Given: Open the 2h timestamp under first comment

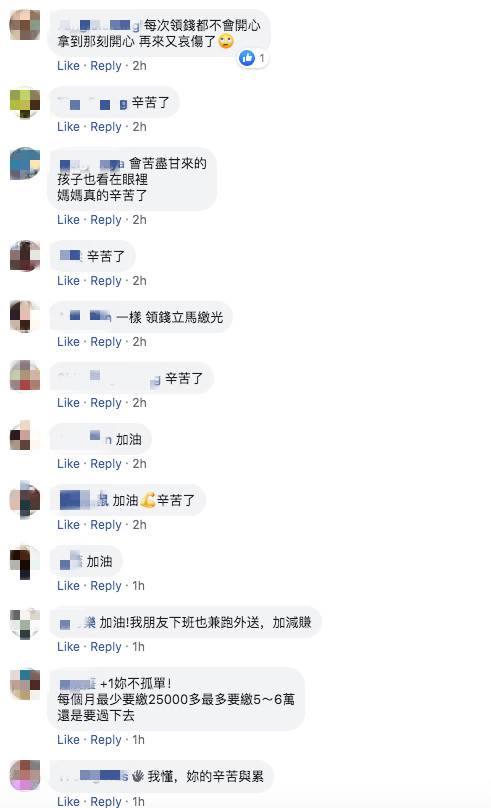Looking at the screenshot, I should click(x=140, y=66).
